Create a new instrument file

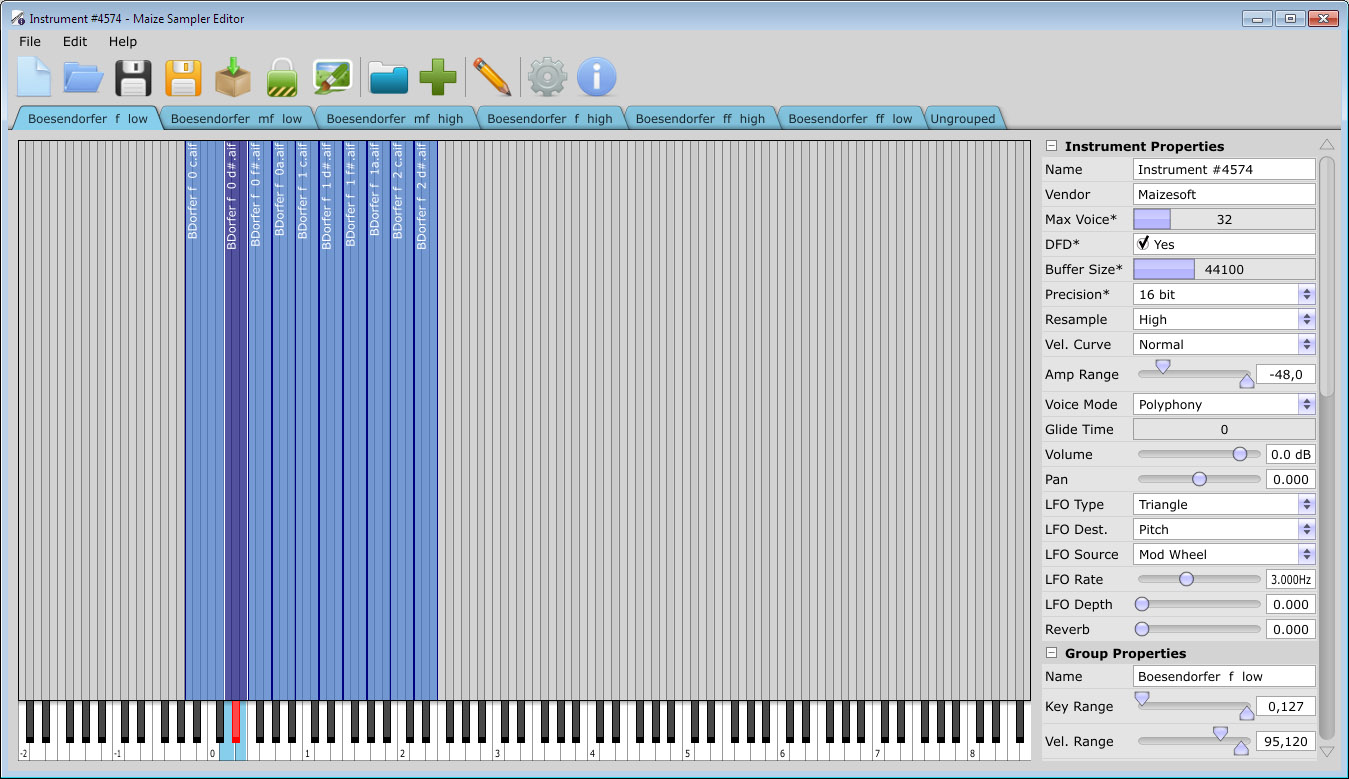[x=33, y=76]
